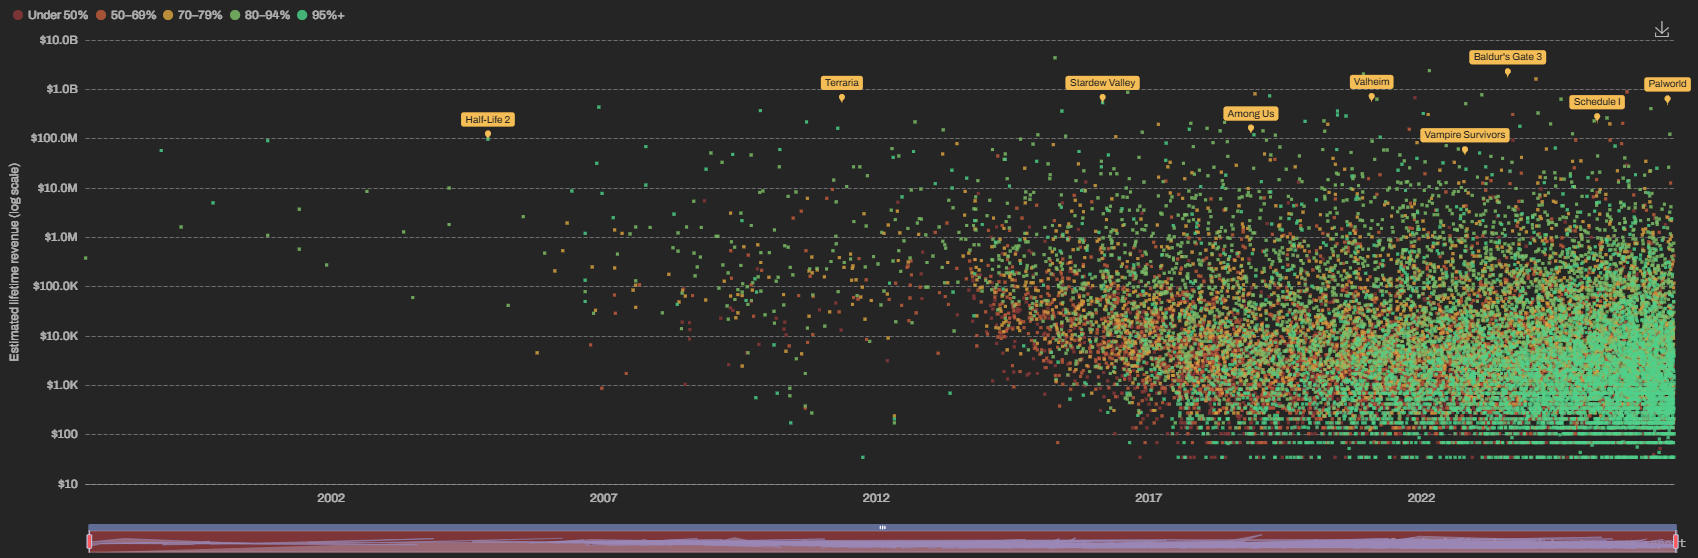Click the pin marker below Palworld

coord(1667,99)
